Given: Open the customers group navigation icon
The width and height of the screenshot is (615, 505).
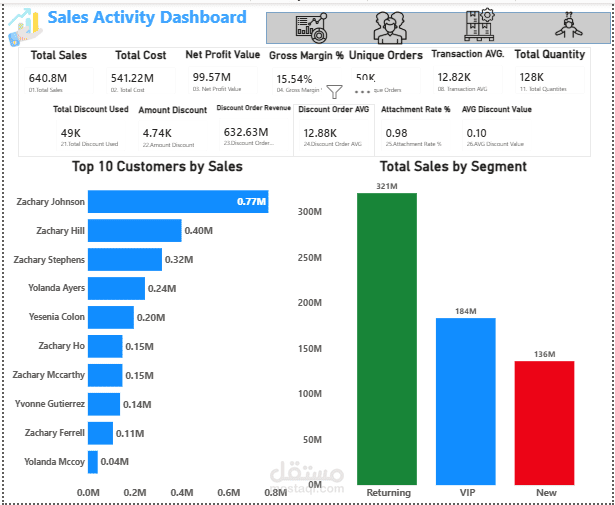Looking at the screenshot, I should click(388, 28).
